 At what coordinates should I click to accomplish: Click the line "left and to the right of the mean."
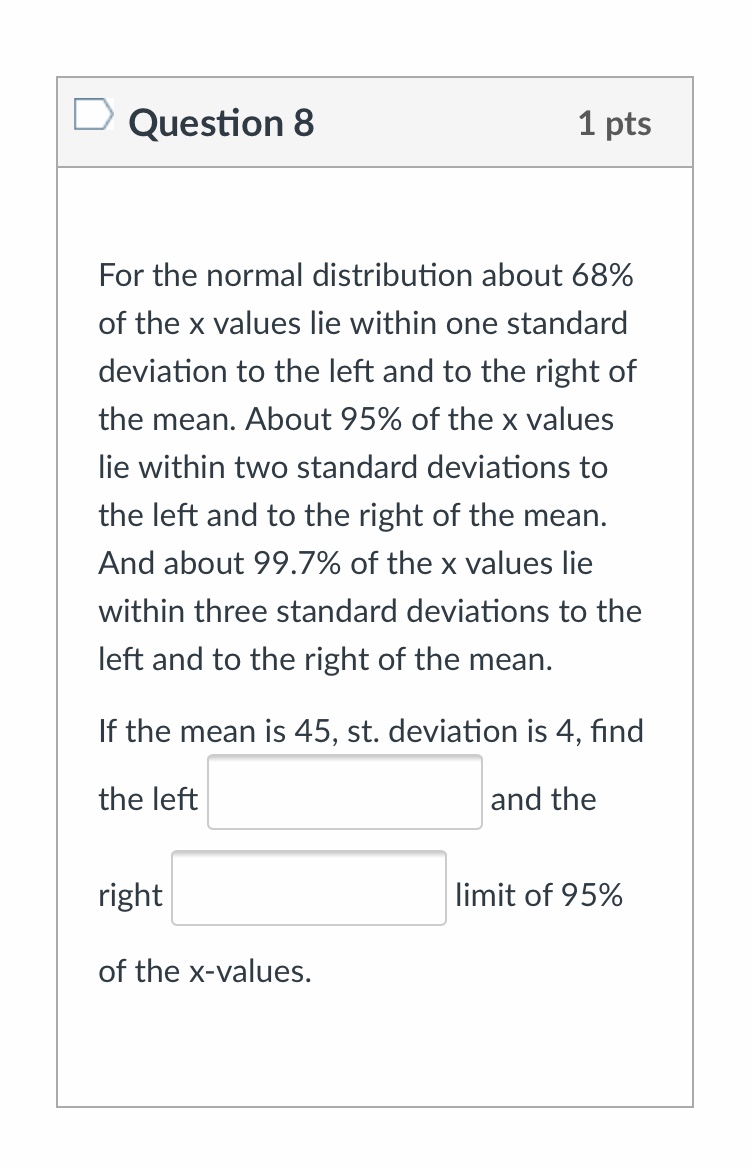point(325,659)
